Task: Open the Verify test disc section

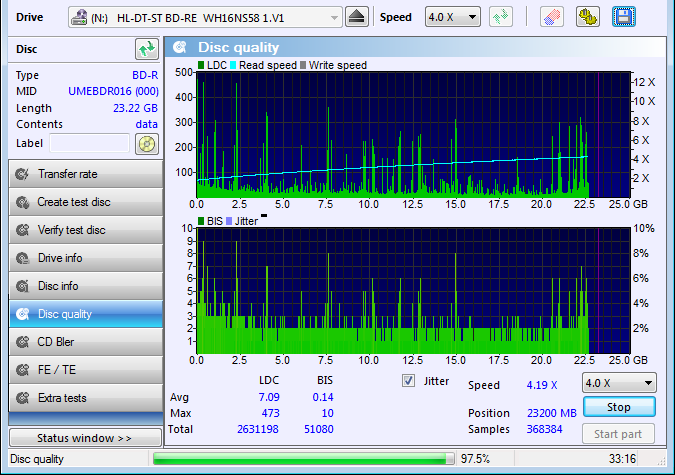Action: [x=86, y=230]
